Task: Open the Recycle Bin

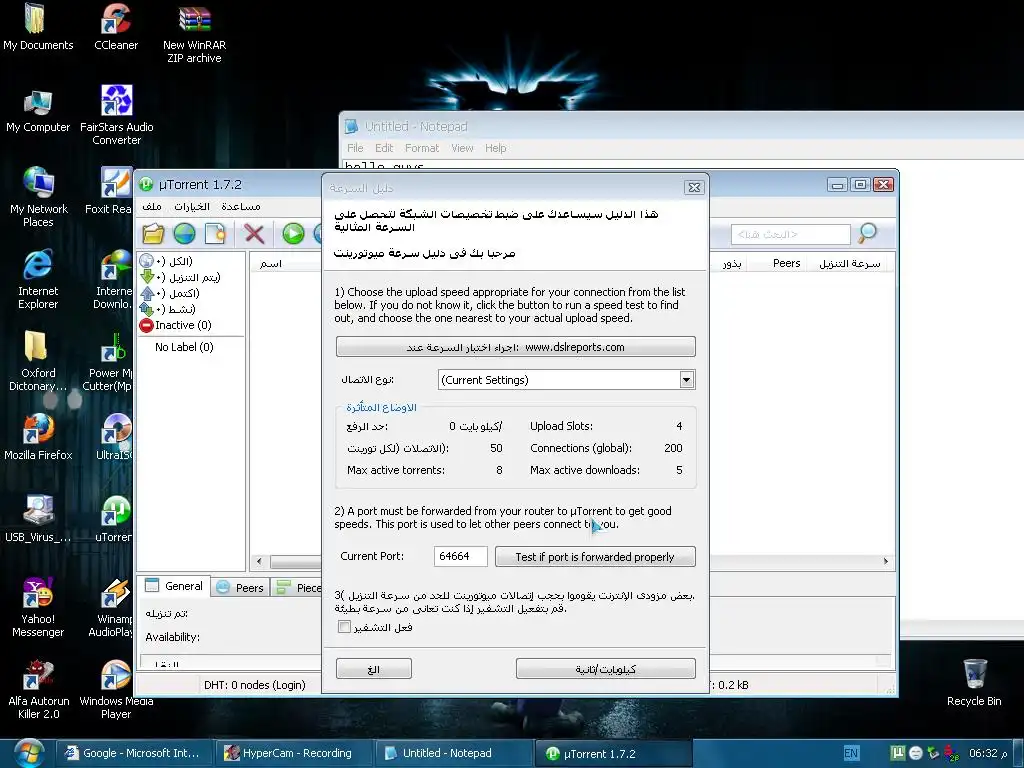Action: [x=974, y=683]
